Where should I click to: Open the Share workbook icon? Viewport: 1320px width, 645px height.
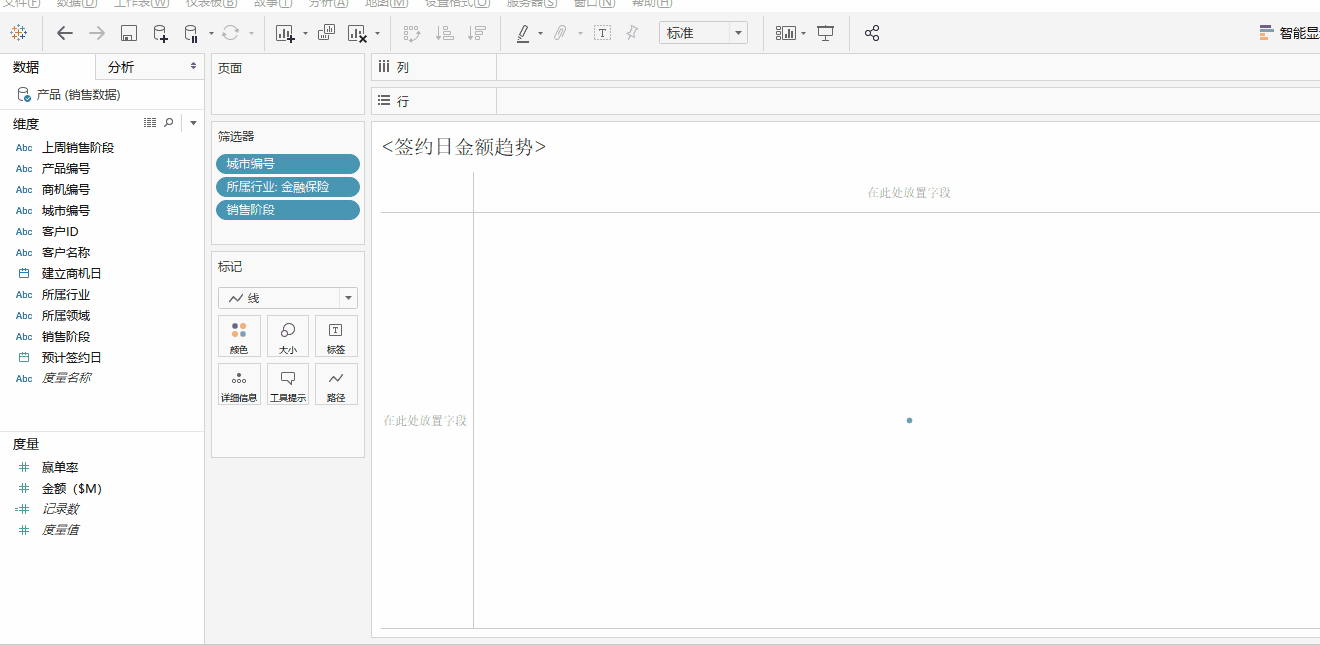click(872, 33)
